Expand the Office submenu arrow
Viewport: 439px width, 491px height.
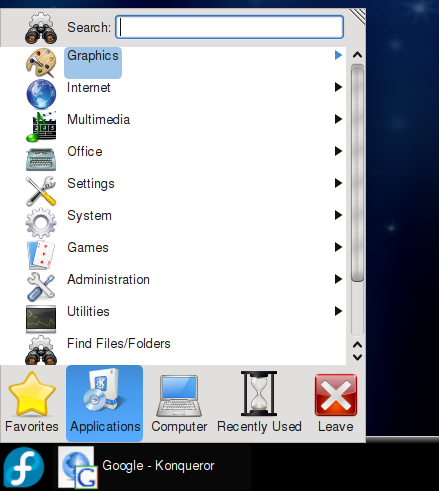pos(338,151)
